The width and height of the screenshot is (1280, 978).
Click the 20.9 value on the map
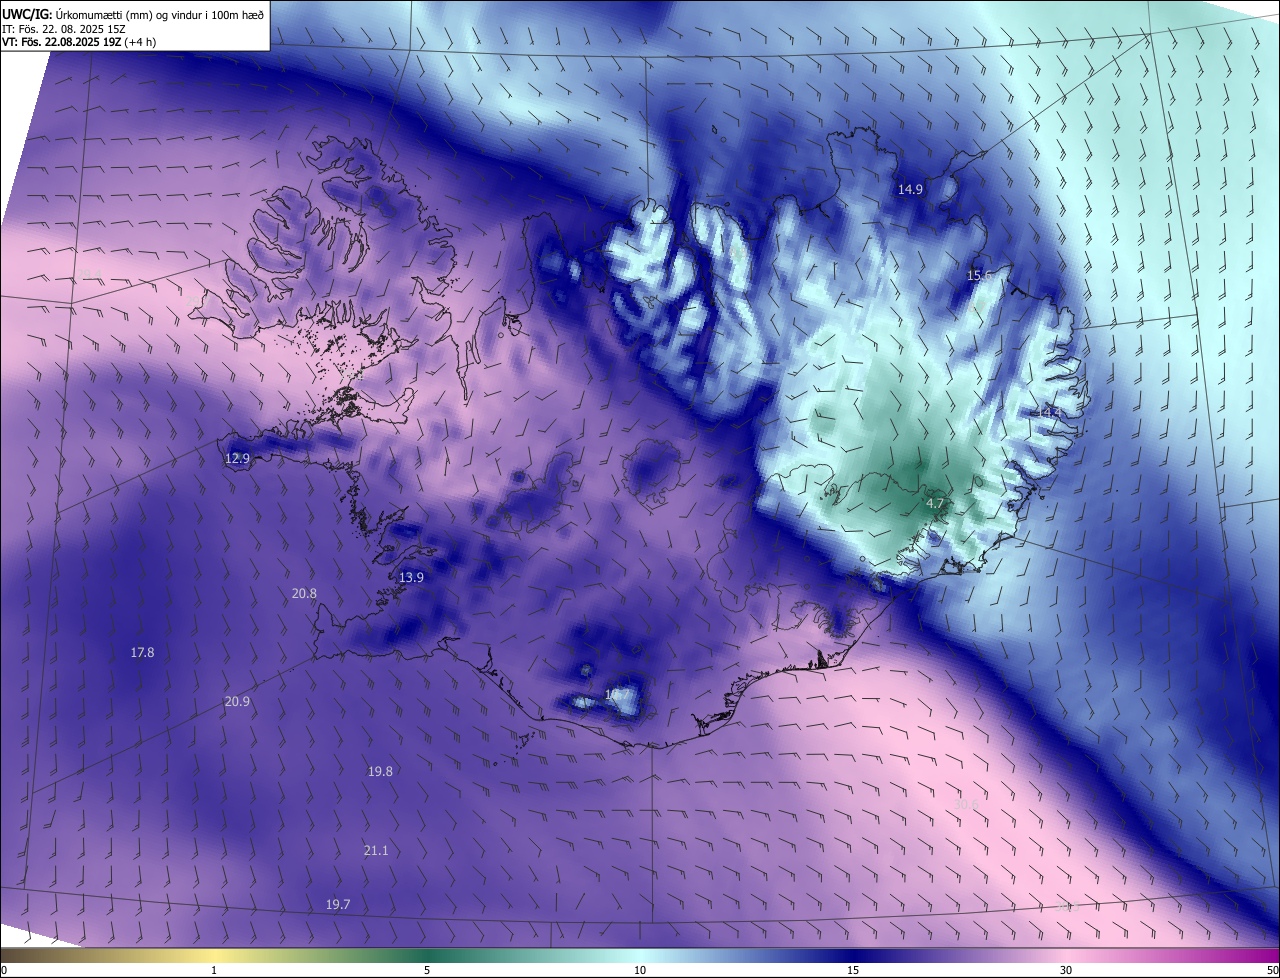pyautogui.click(x=237, y=702)
